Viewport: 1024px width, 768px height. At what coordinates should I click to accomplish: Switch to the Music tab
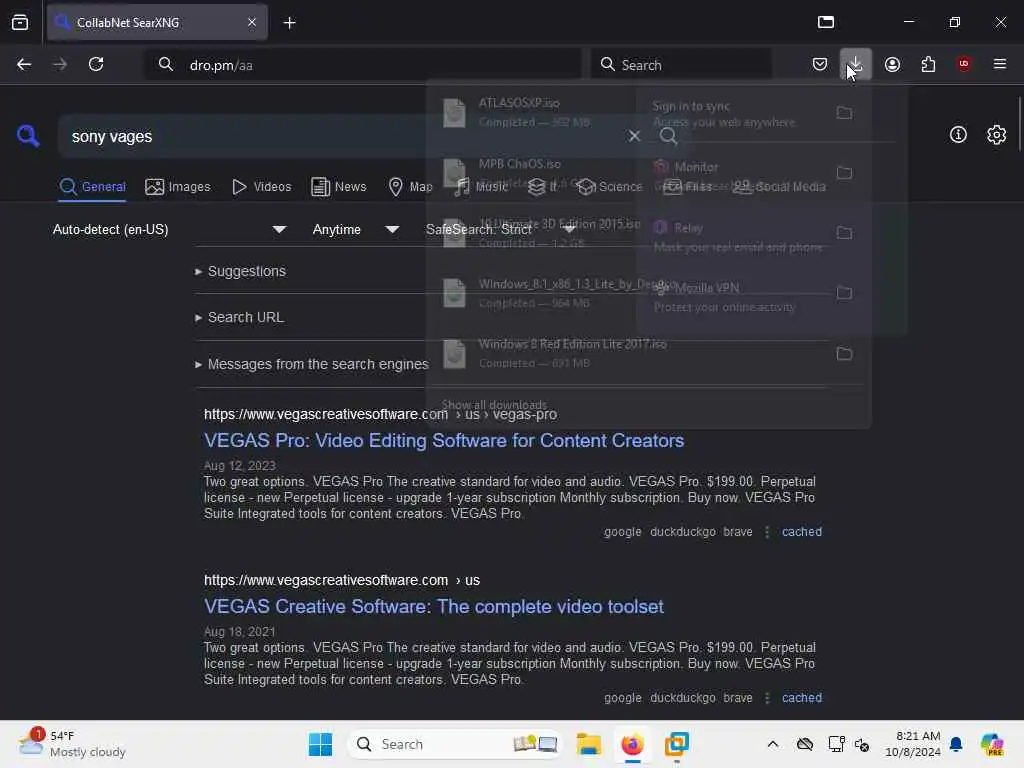481,187
